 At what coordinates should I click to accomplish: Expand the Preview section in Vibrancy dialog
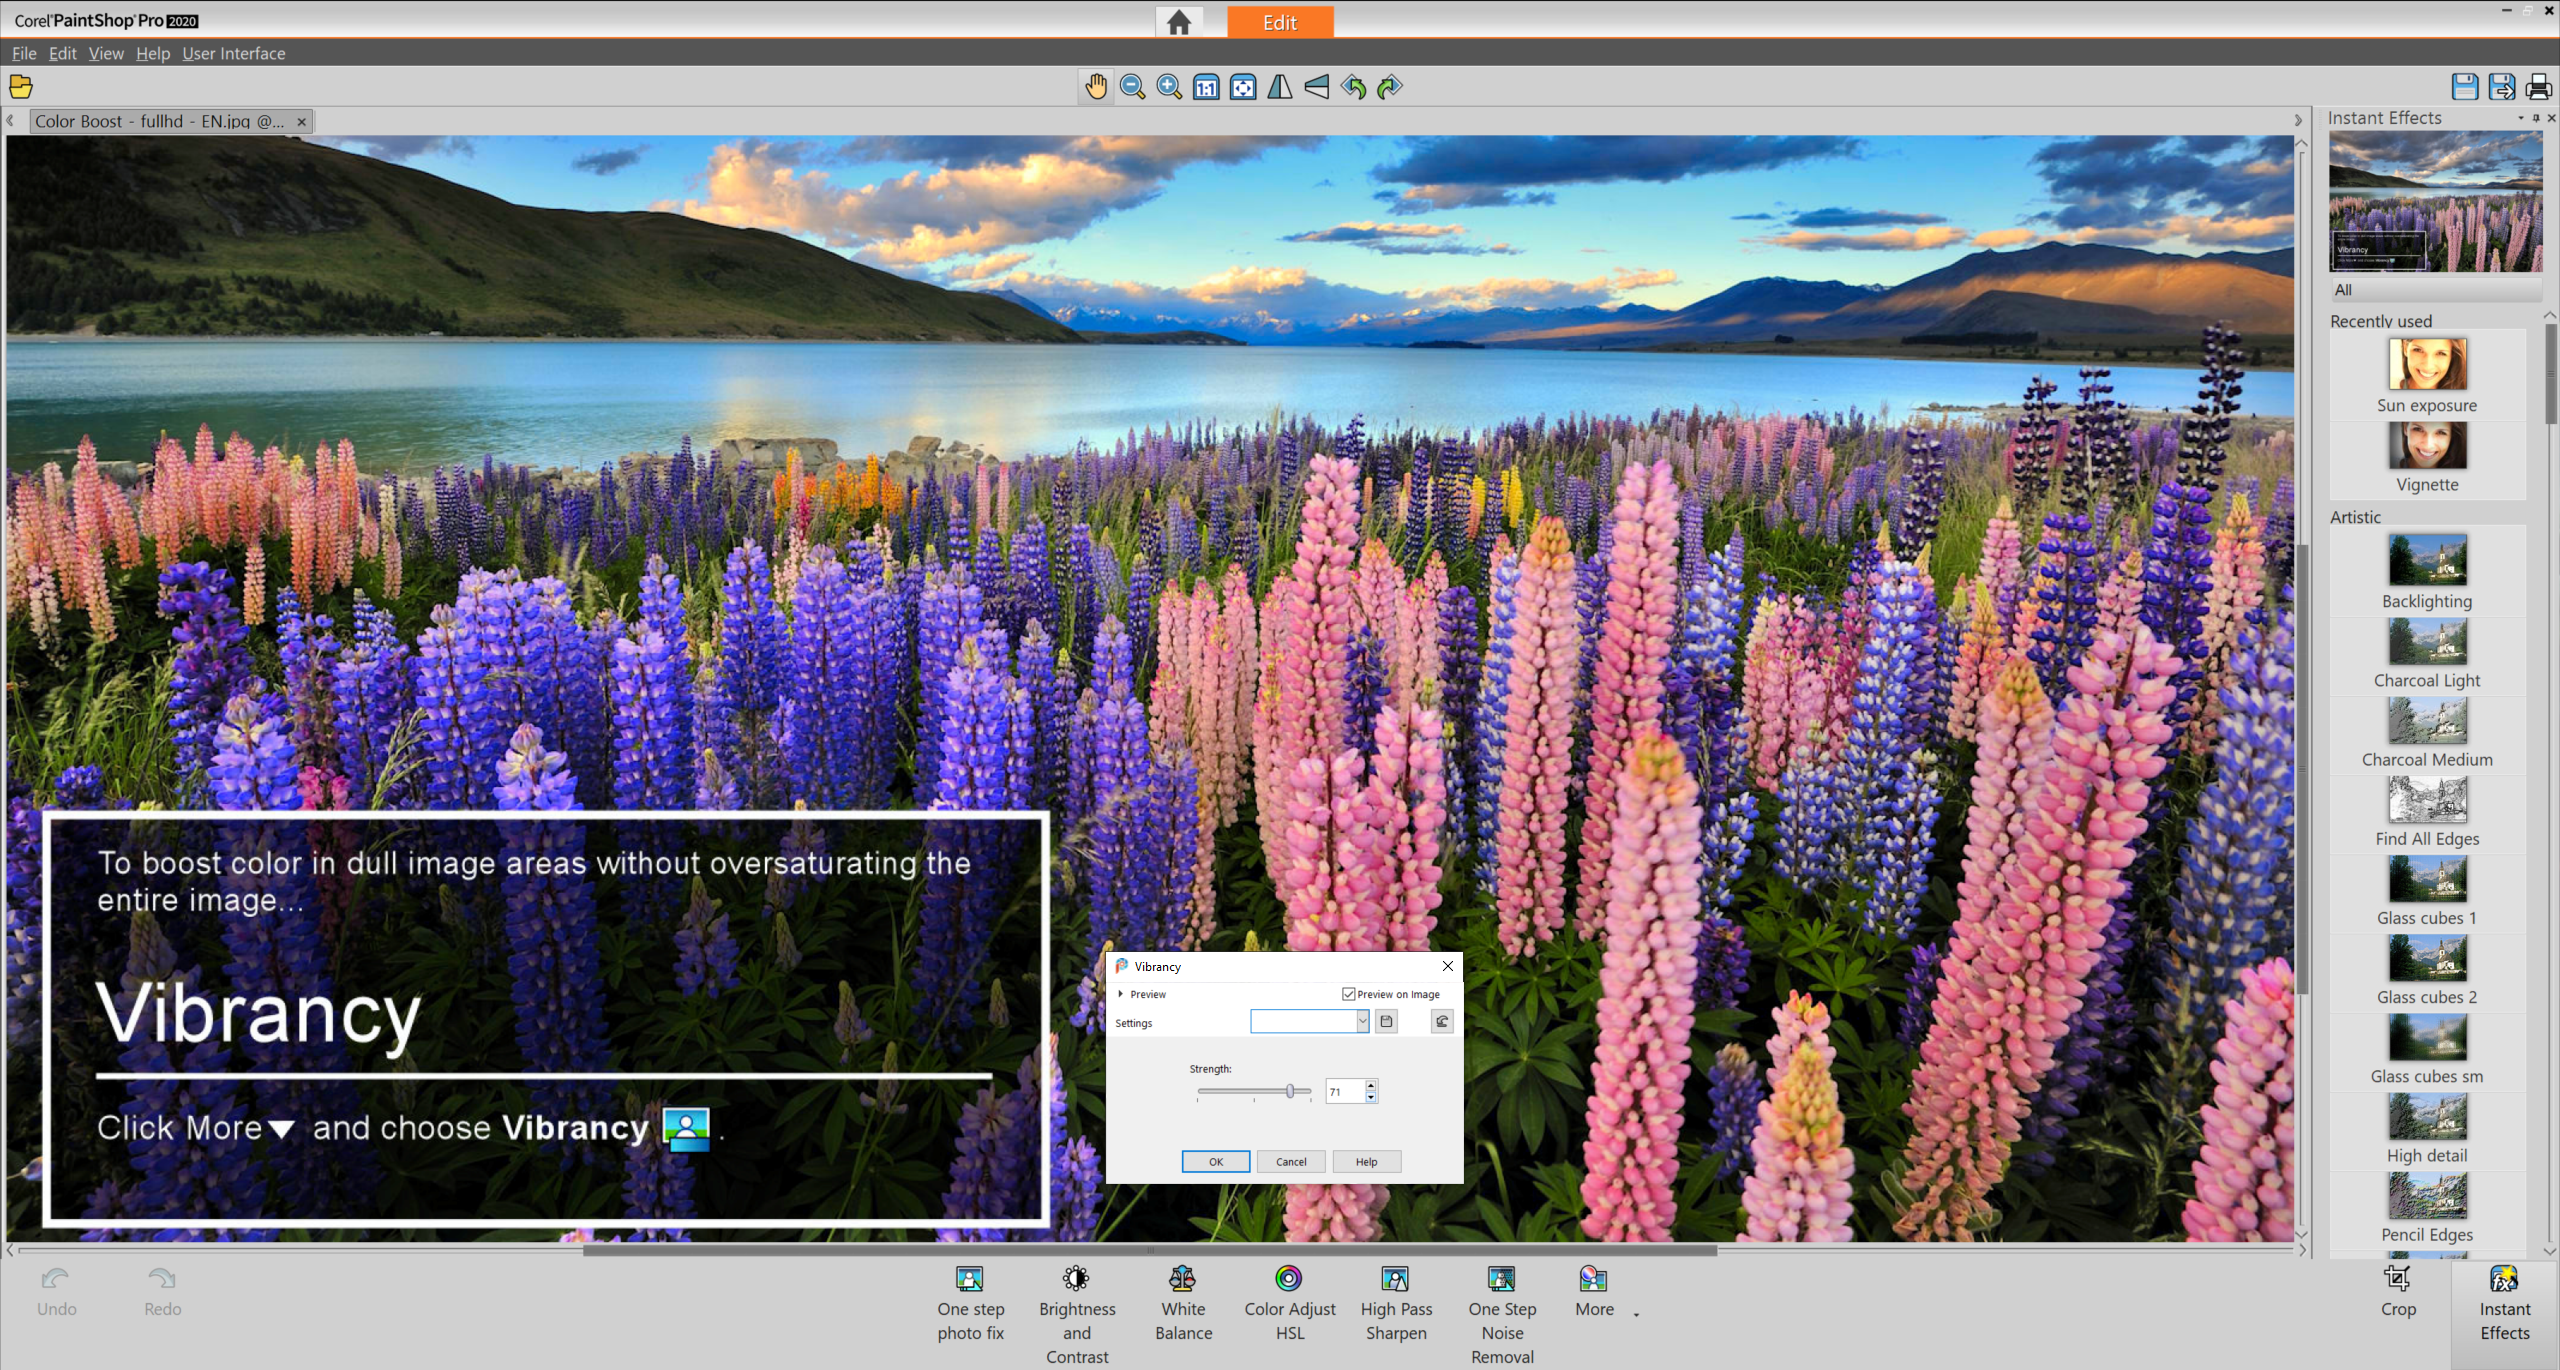coord(1121,993)
